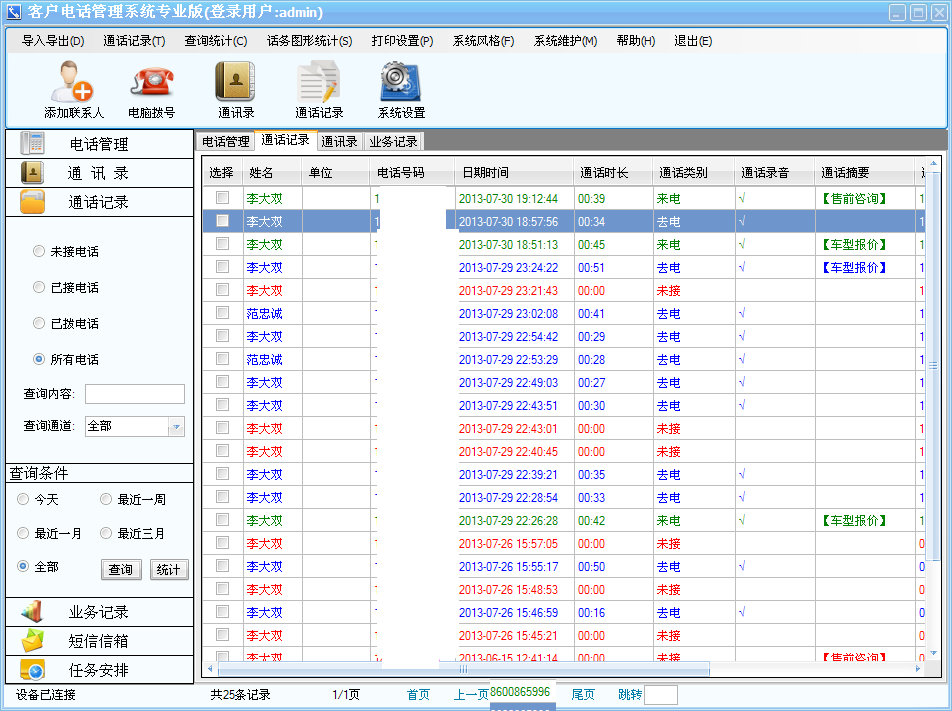The height and width of the screenshot is (711, 952).
Task: Open the 帮助(H) menu
Action: (x=636, y=41)
